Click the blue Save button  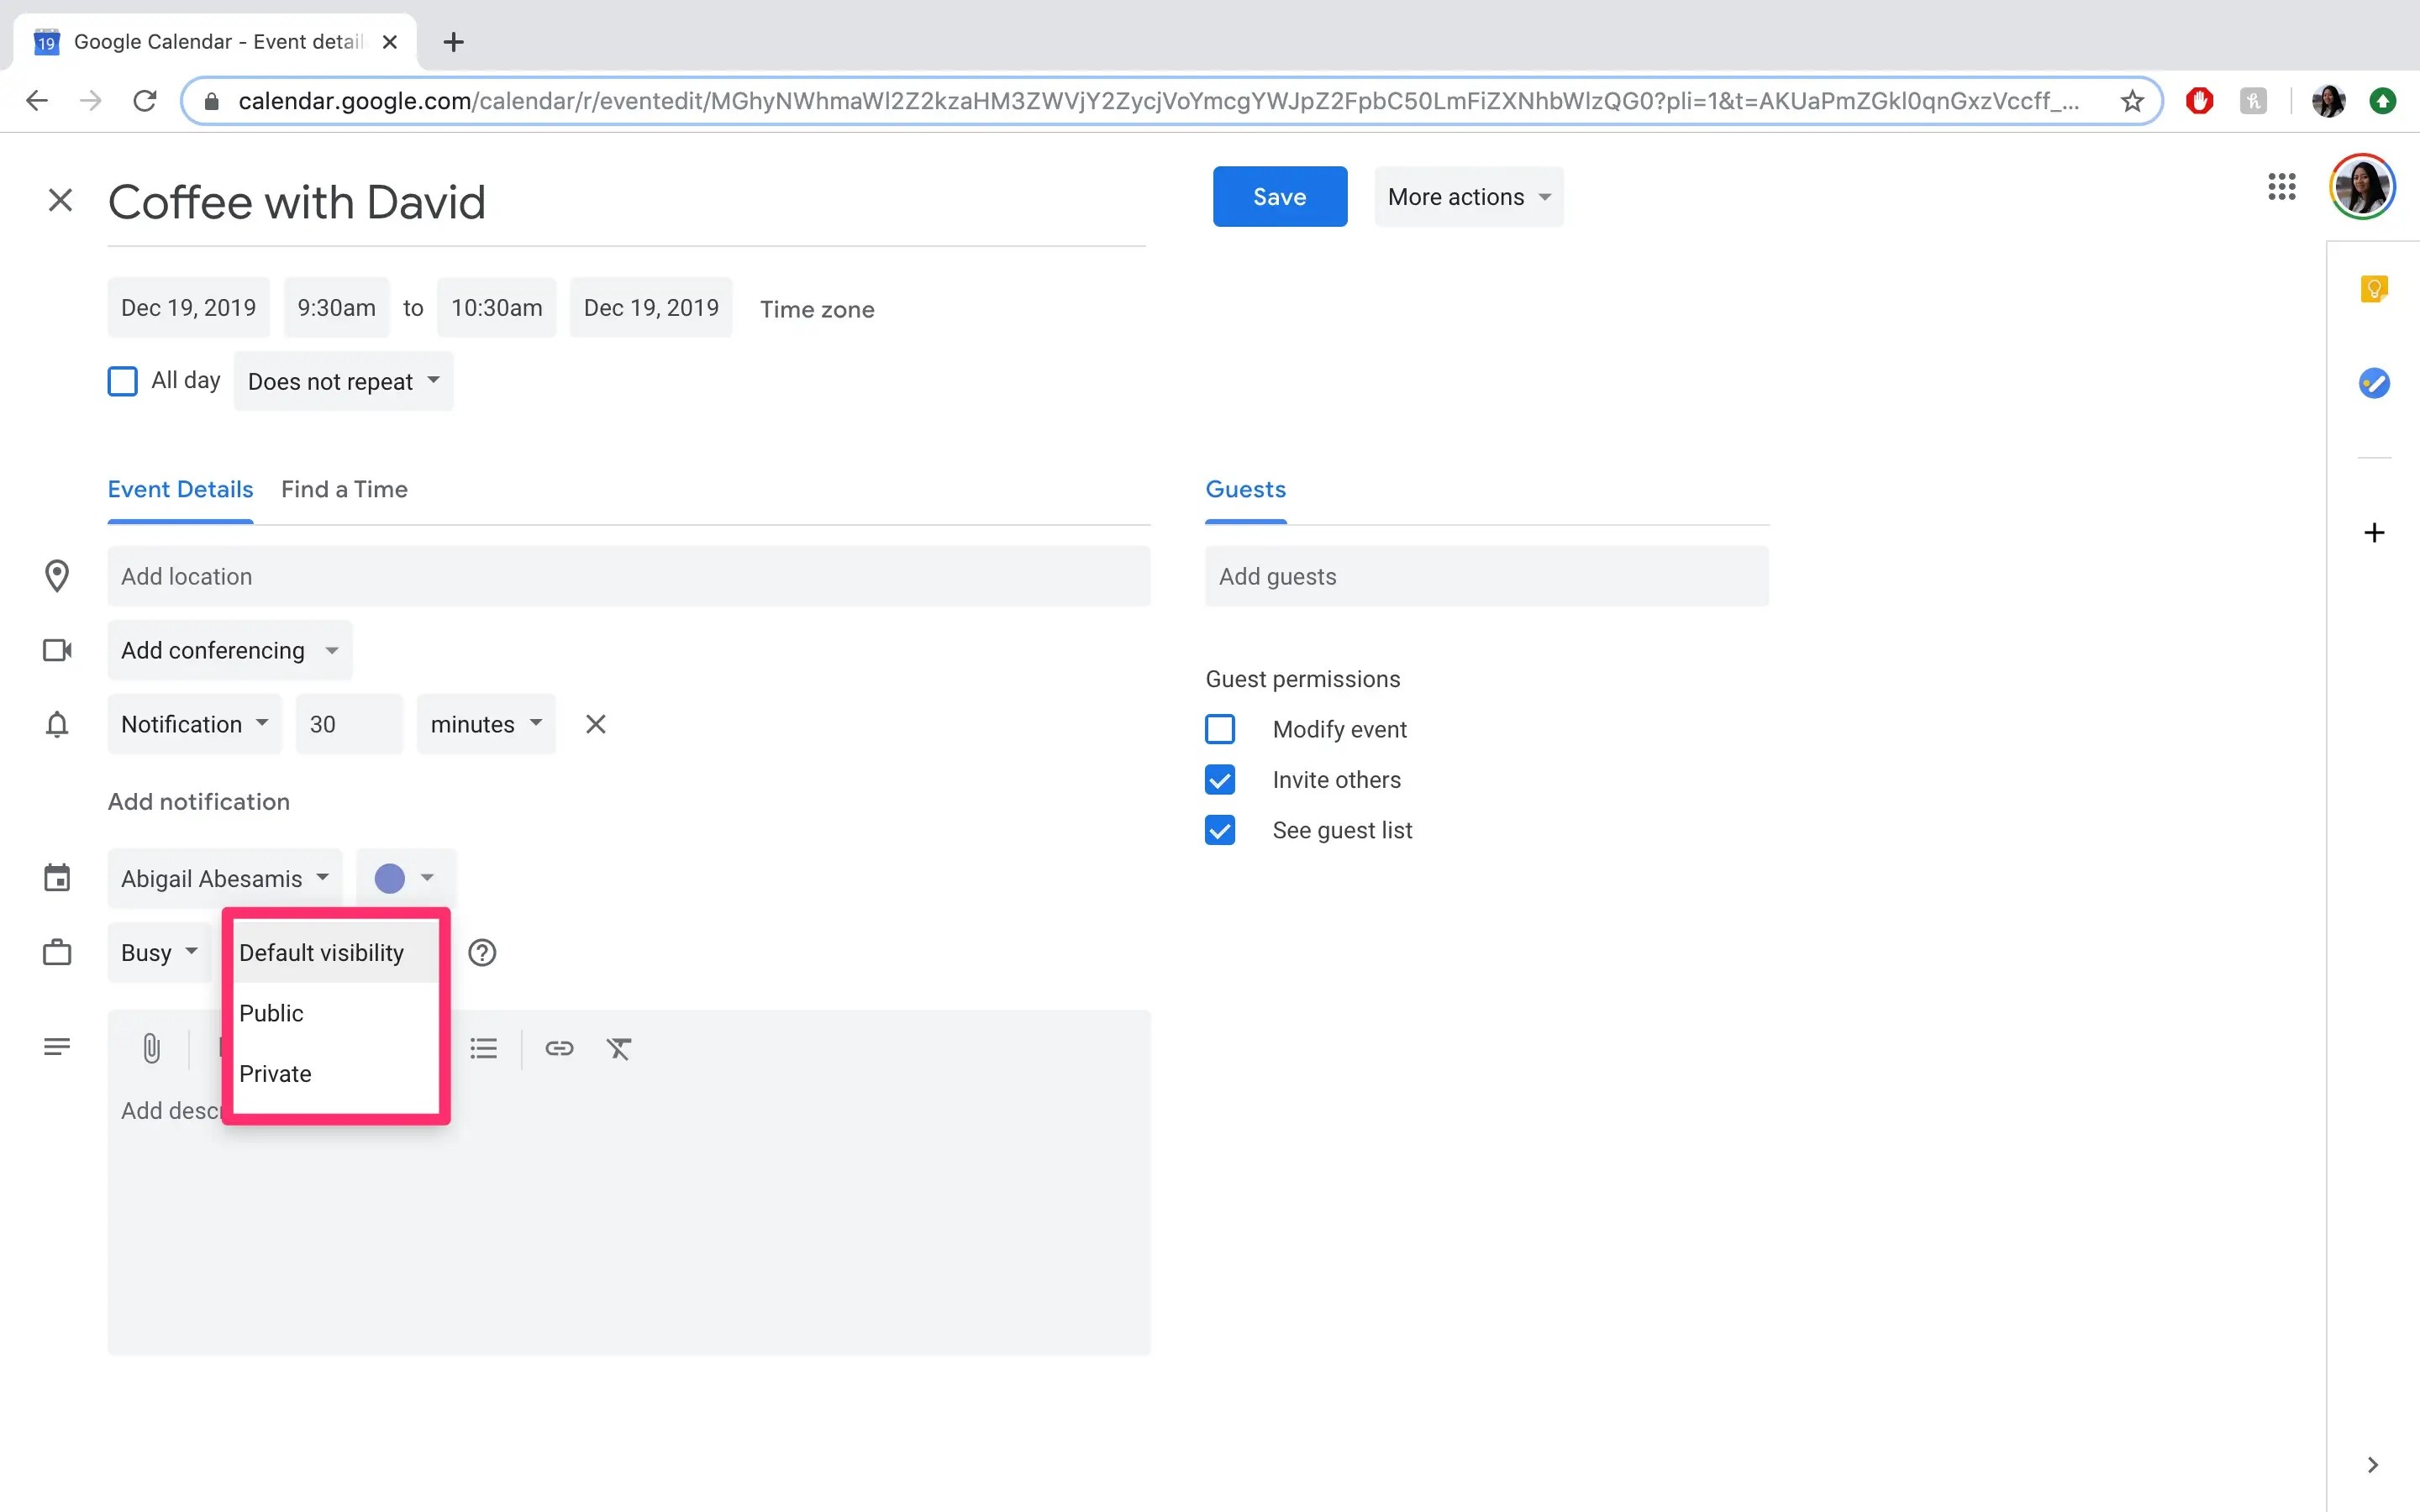(1279, 197)
